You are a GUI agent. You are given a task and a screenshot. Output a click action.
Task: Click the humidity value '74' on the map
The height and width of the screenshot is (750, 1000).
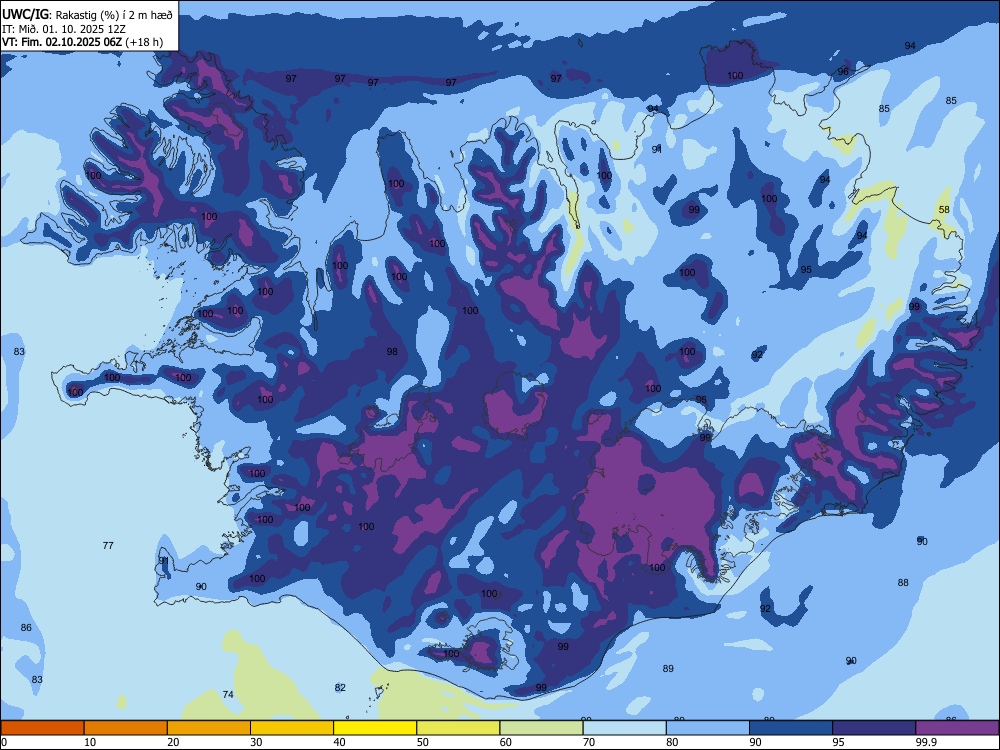pos(228,695)
